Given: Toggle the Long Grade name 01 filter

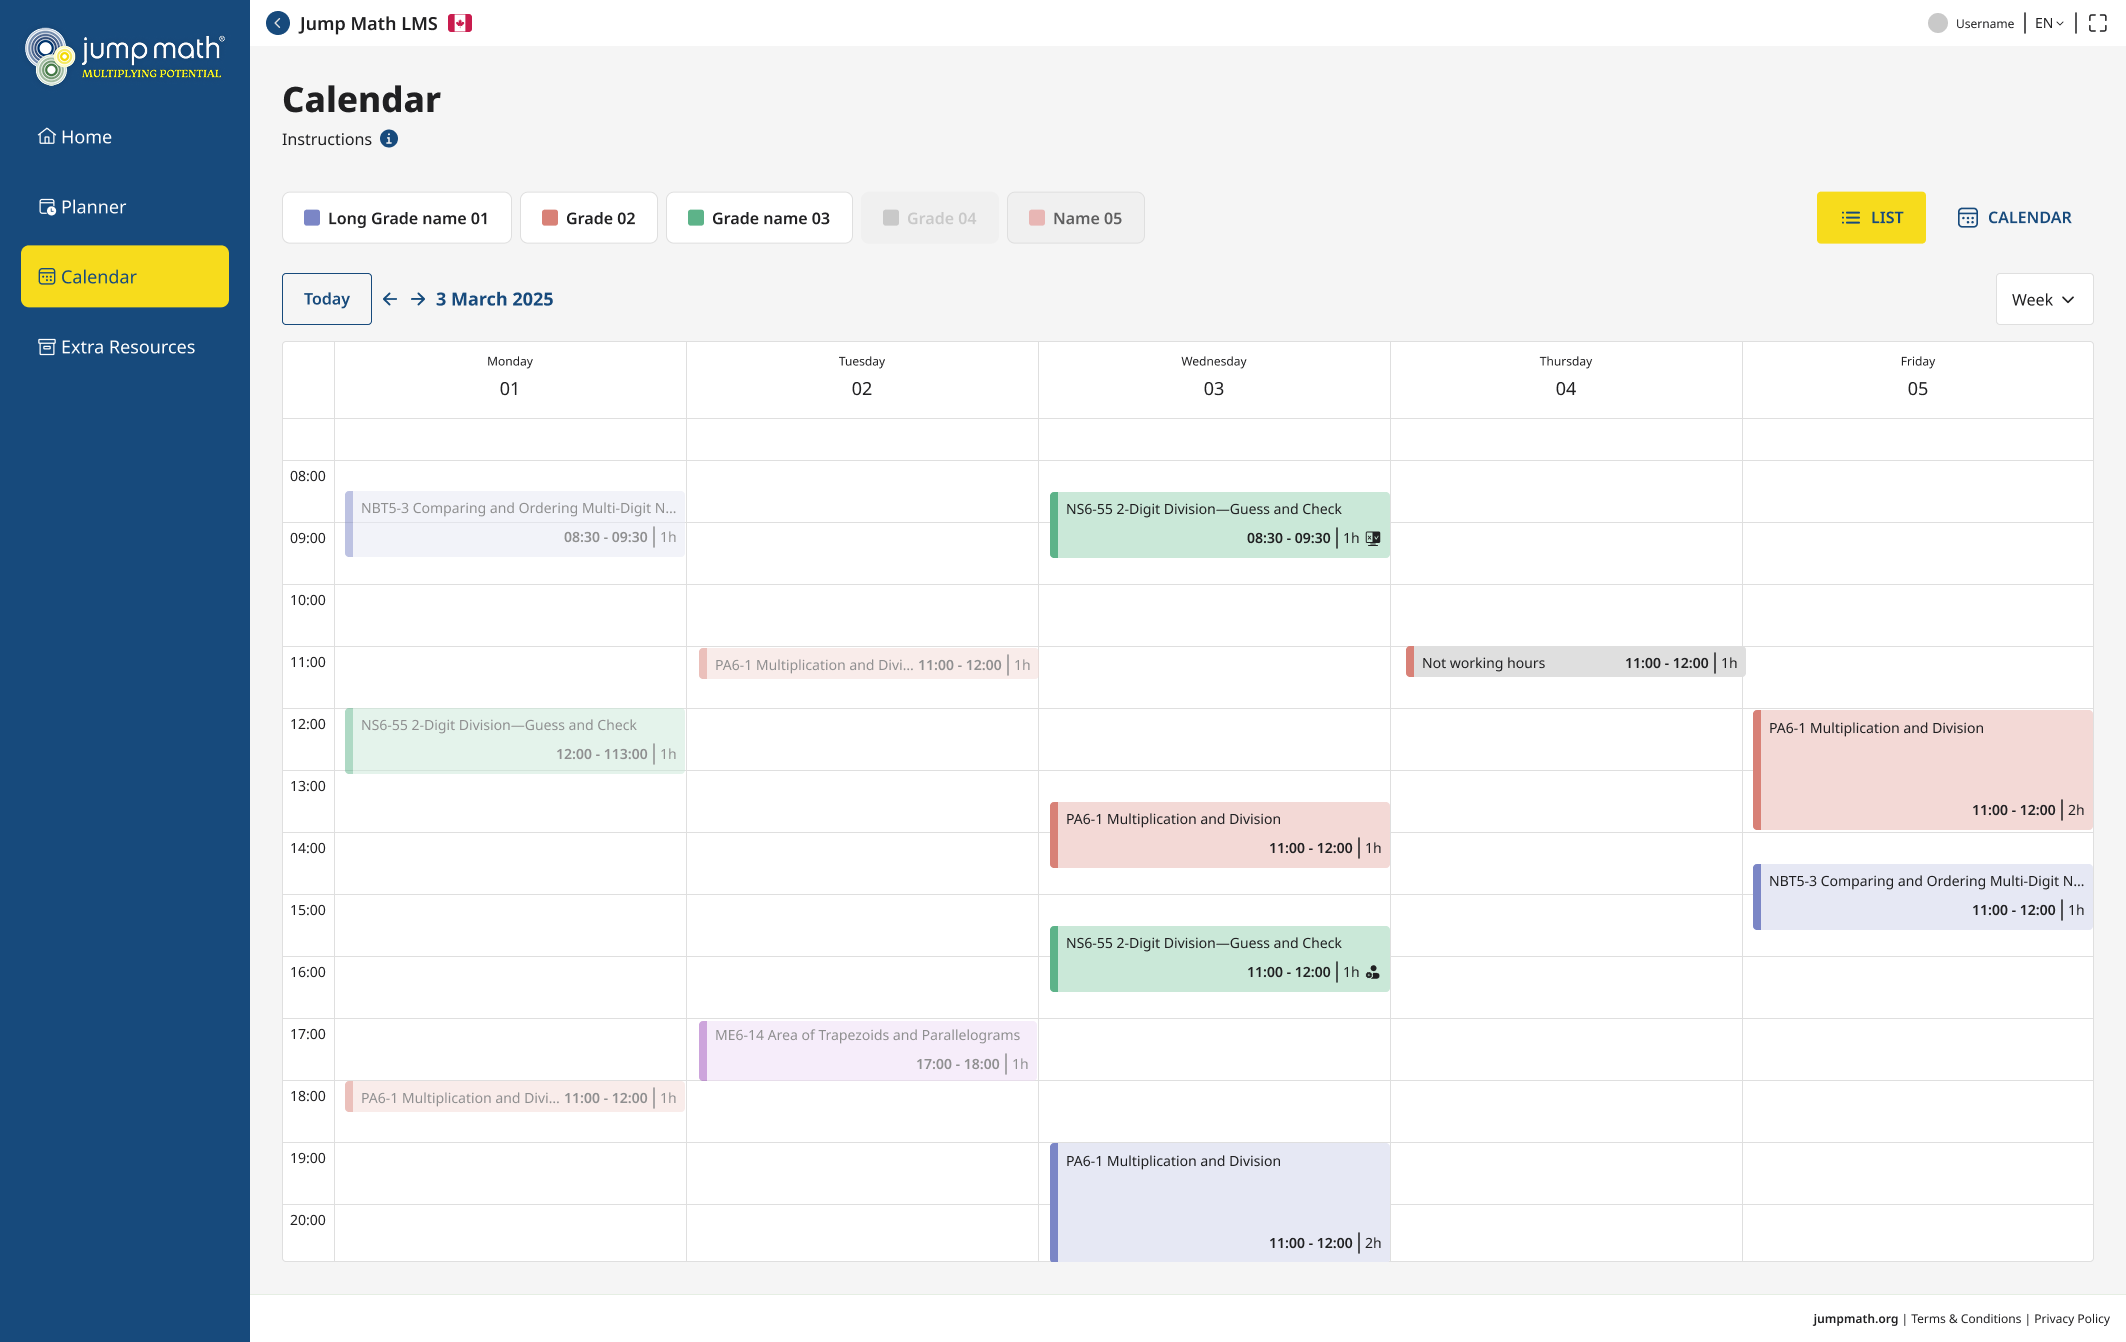Looking at the screenshot, I should point(396,218).
